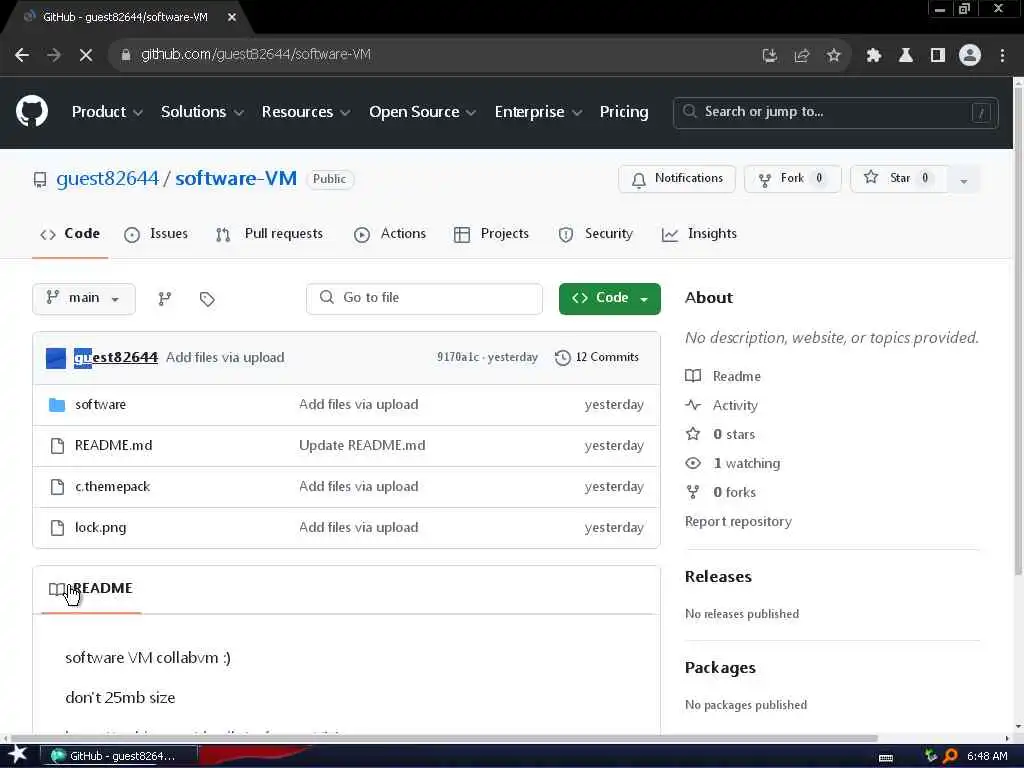This screenshot has height=768, width=1024.
Task: Open Readme link in About
Action: (737, 377)
